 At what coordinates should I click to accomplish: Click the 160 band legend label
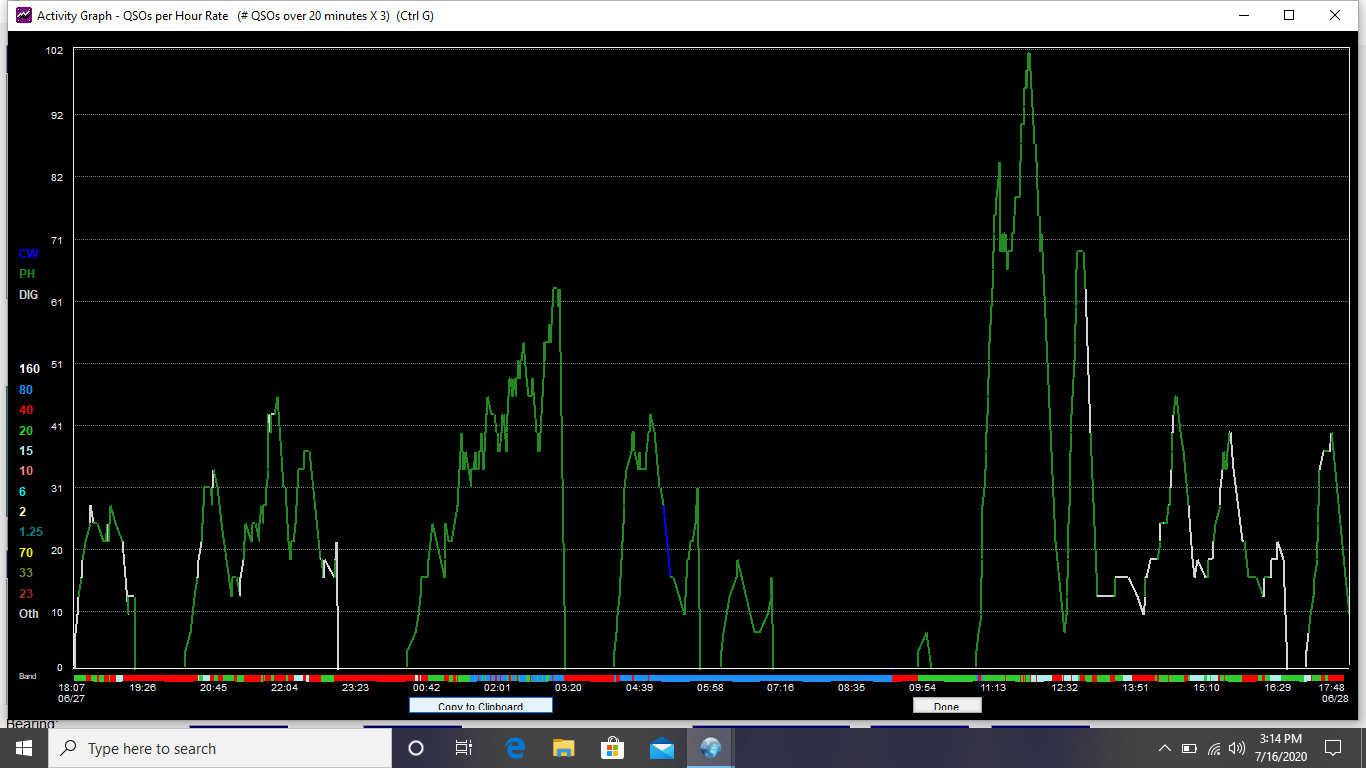click(x=29, y=369)
